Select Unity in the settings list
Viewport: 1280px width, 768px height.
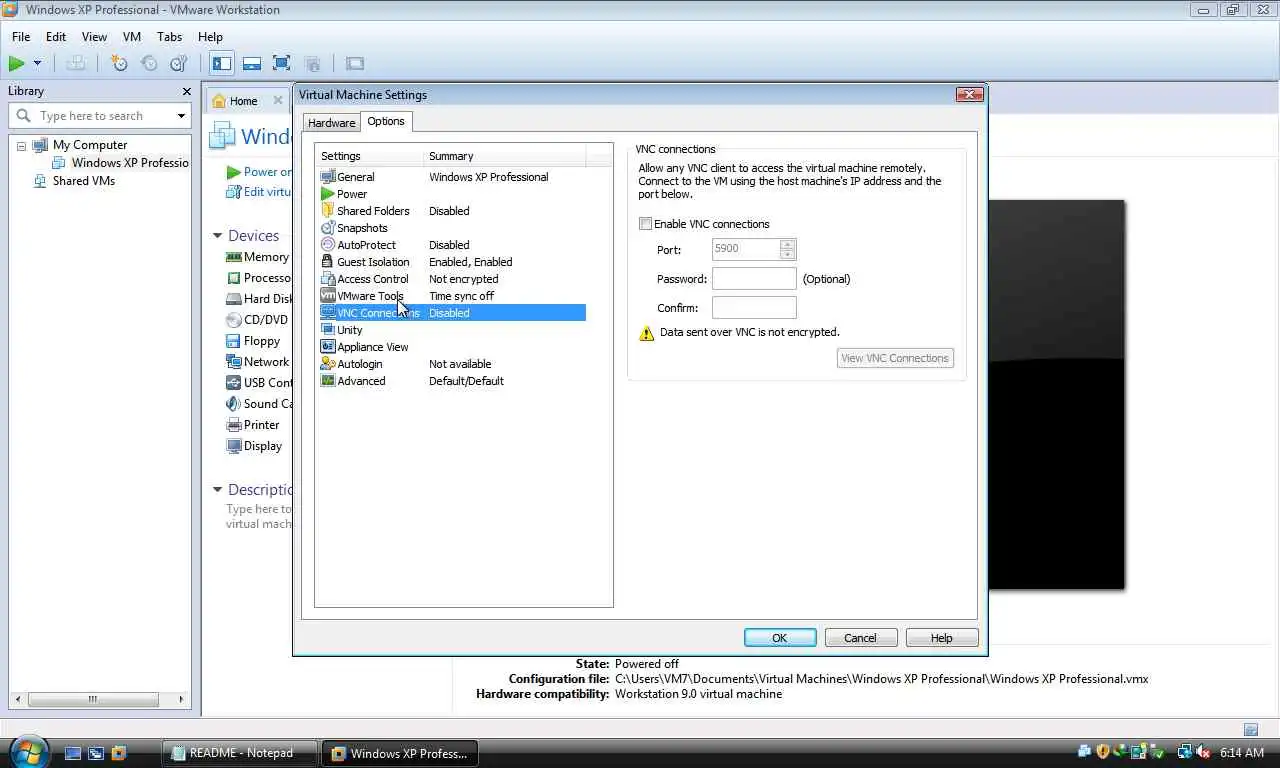point(349,330)
